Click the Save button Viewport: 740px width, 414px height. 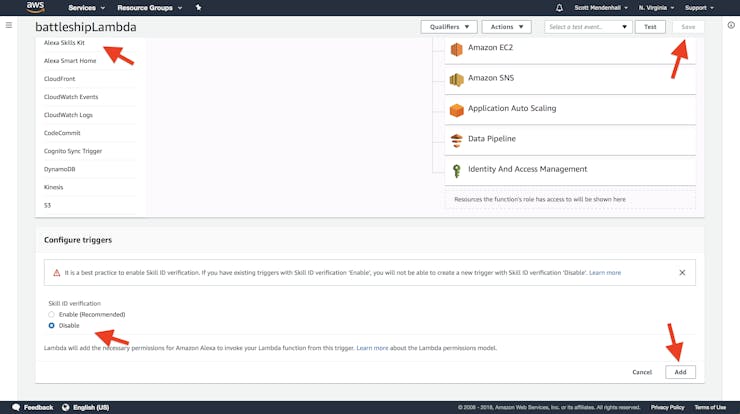(688, 27)
